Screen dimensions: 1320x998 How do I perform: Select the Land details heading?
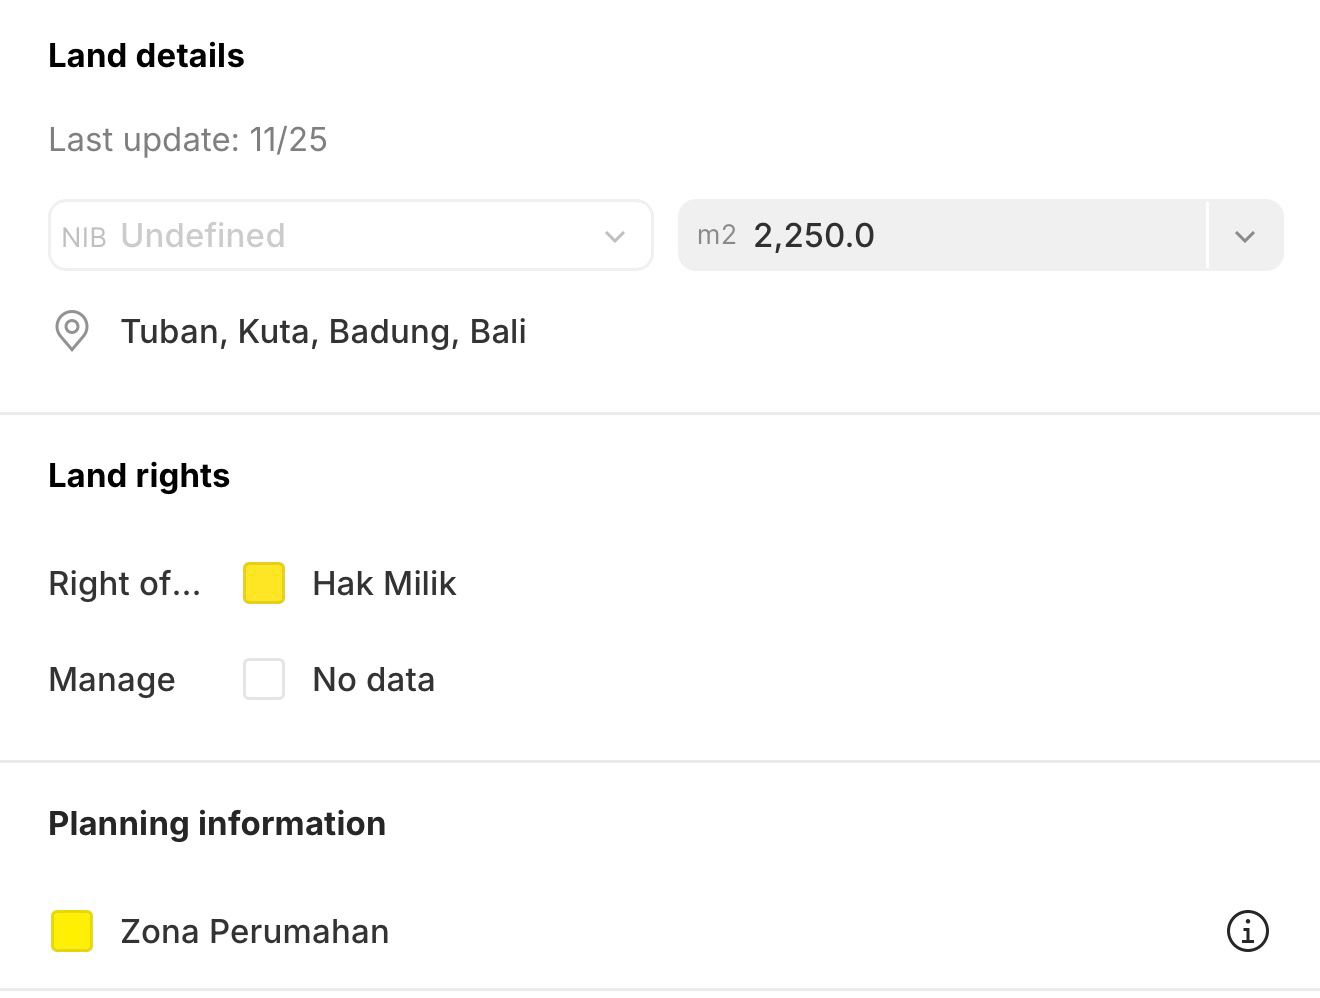click(146, 56)
